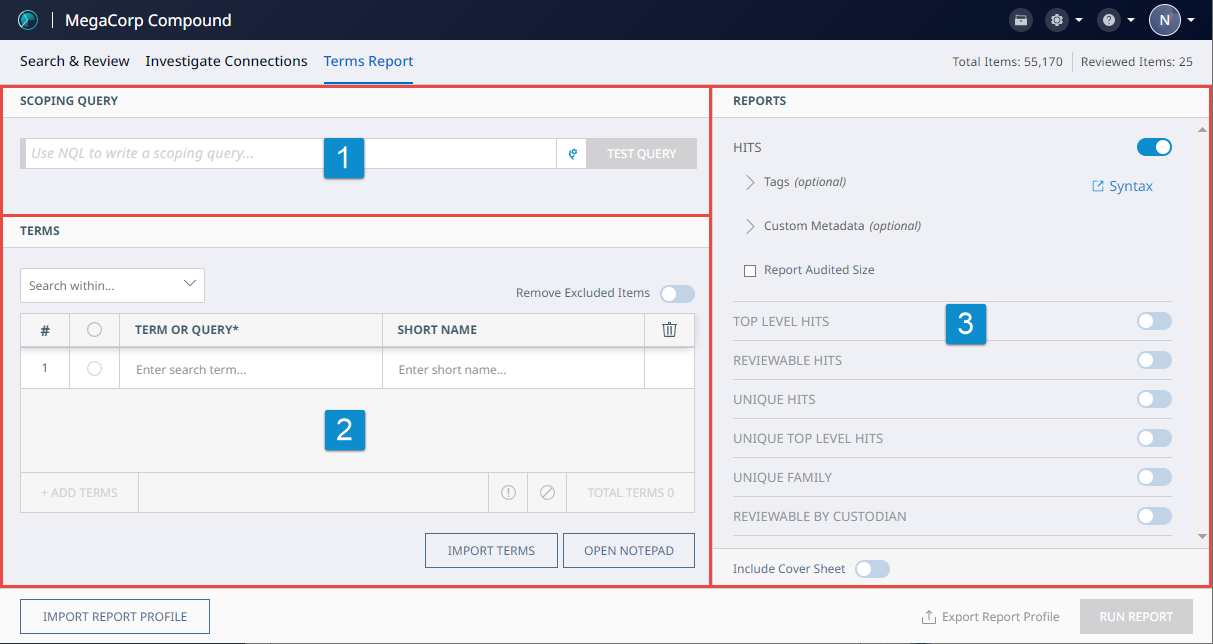The width and height of the screenshot is (1213, 644).
Task: Click Export Report Profile link
Action: (x=1001, y=616)
